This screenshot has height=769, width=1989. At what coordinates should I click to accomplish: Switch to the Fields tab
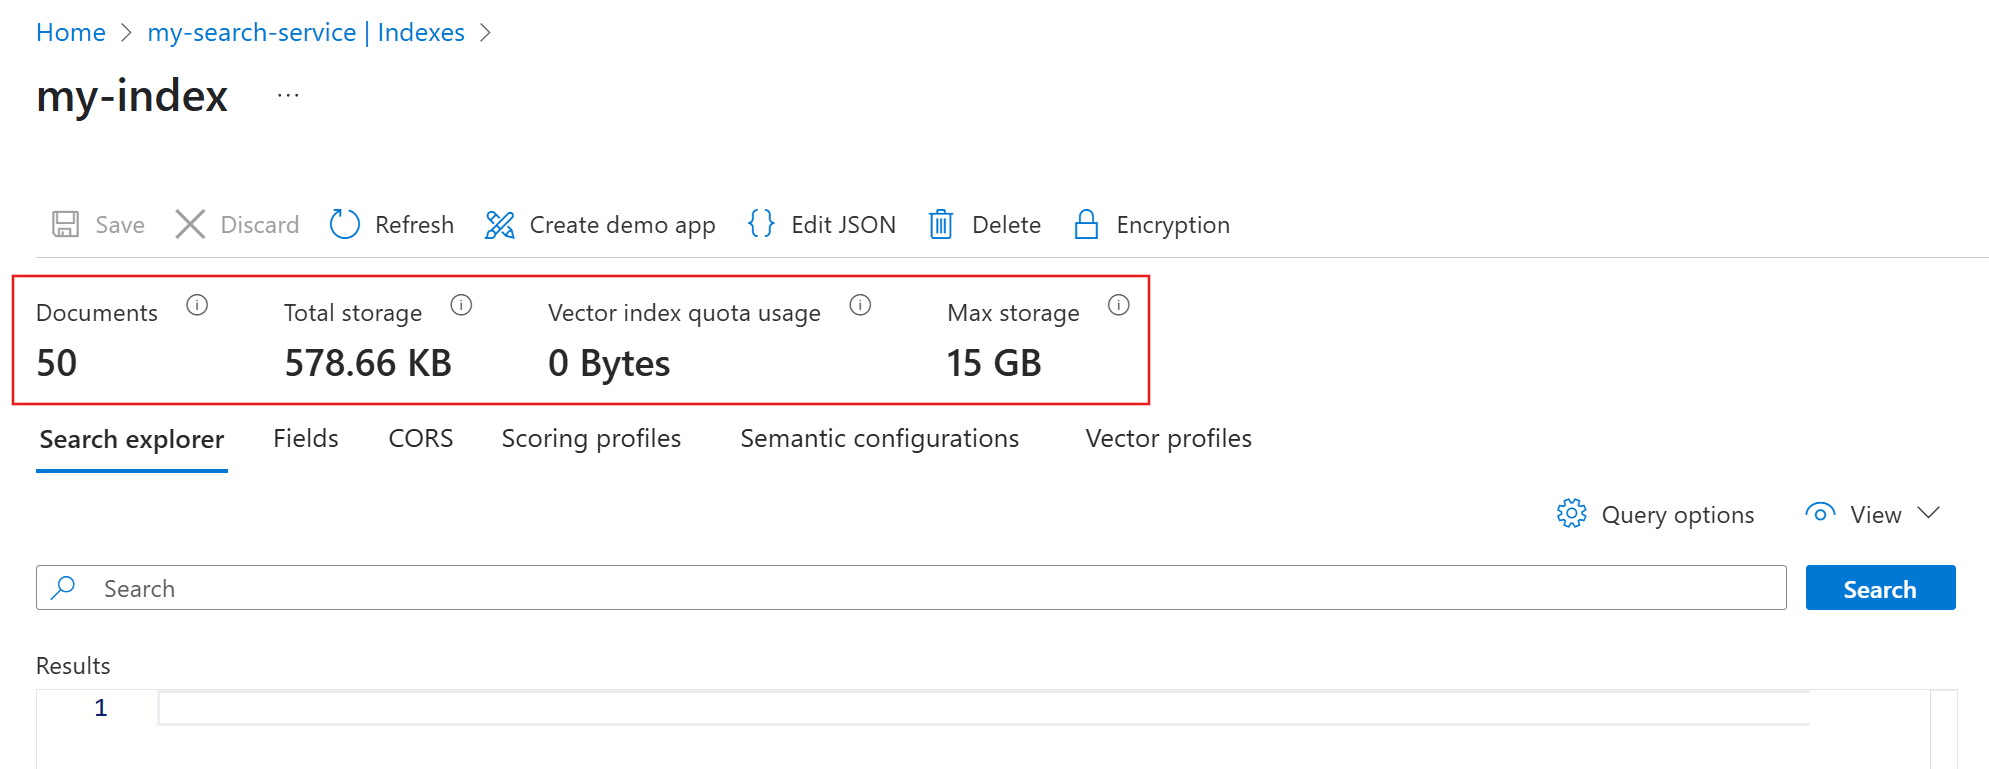tap(306, 438)
